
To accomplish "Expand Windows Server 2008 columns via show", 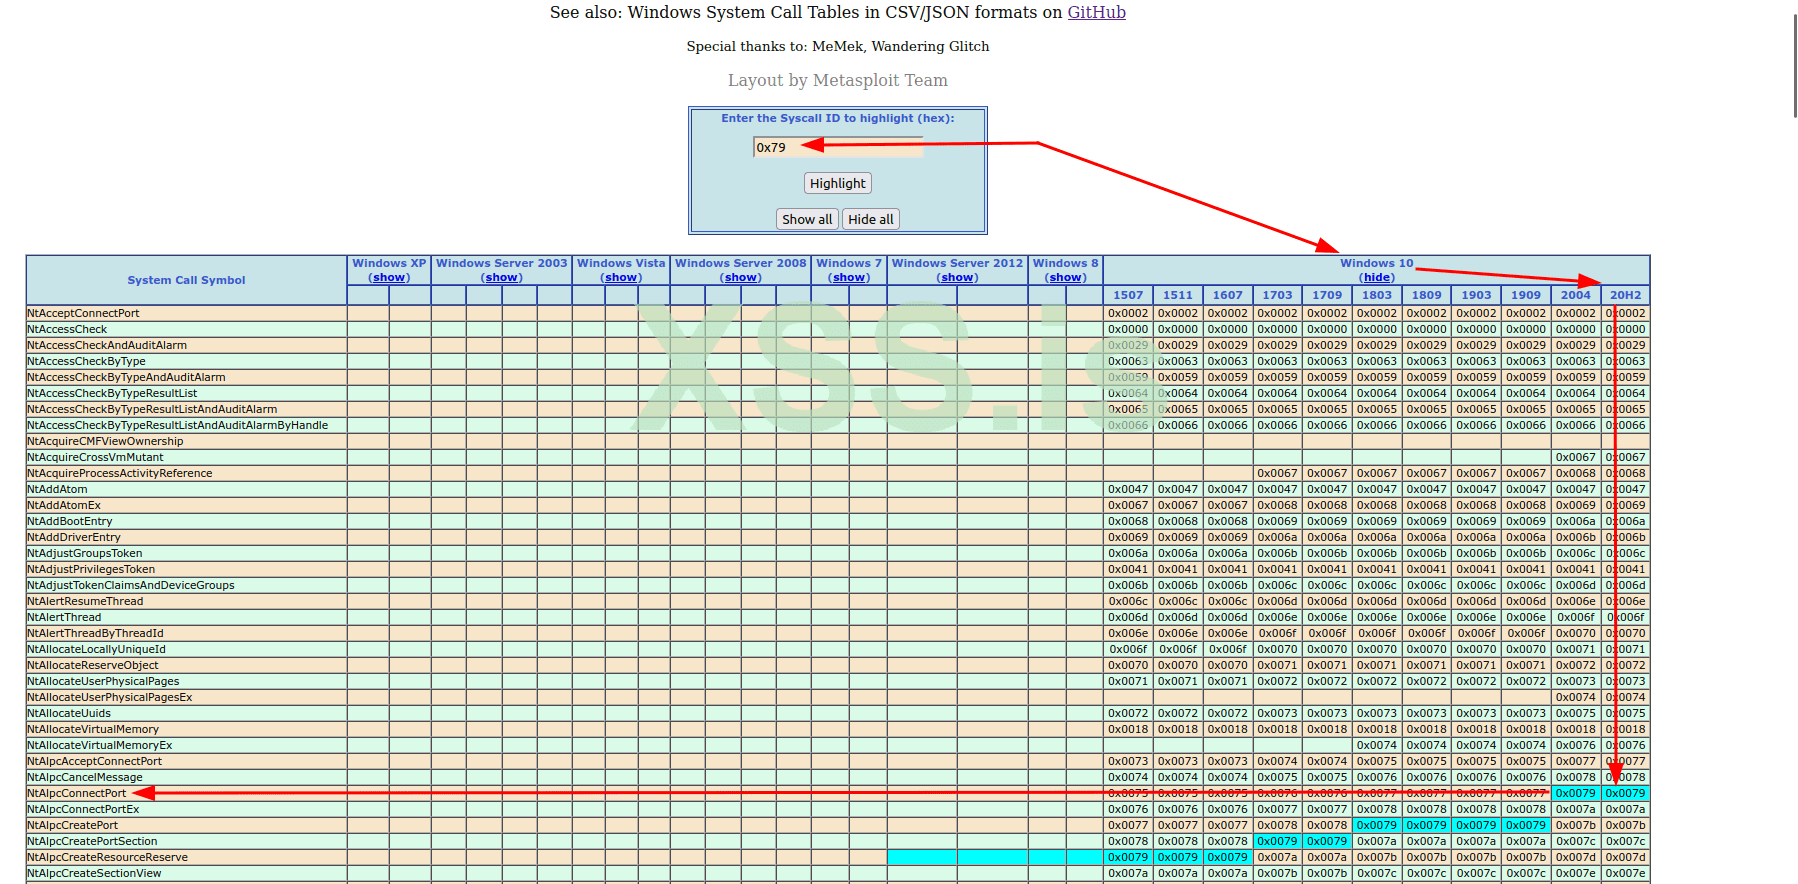I will [x=741, y=278].
